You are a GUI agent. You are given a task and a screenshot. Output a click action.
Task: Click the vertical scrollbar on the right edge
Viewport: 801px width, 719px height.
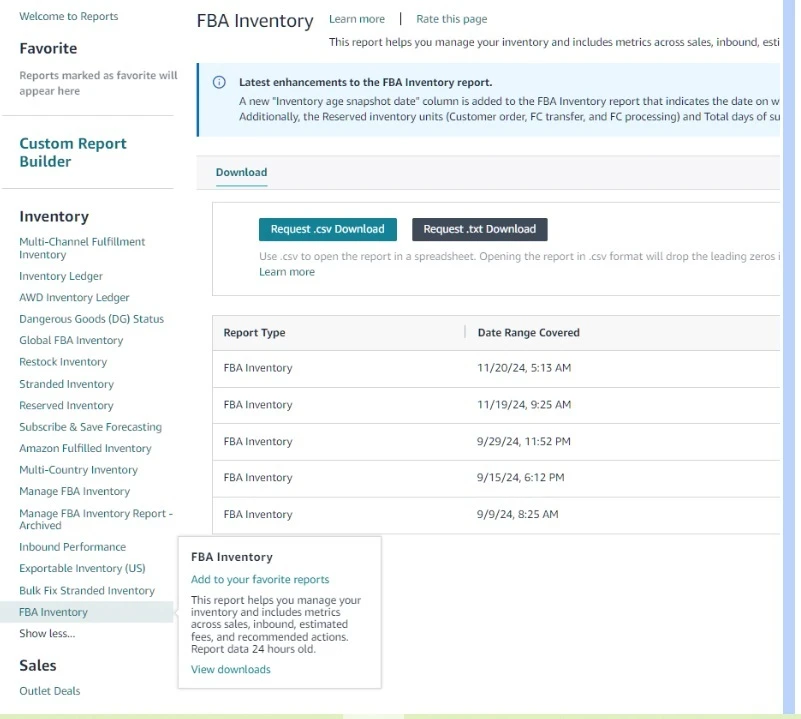[789, 356]
